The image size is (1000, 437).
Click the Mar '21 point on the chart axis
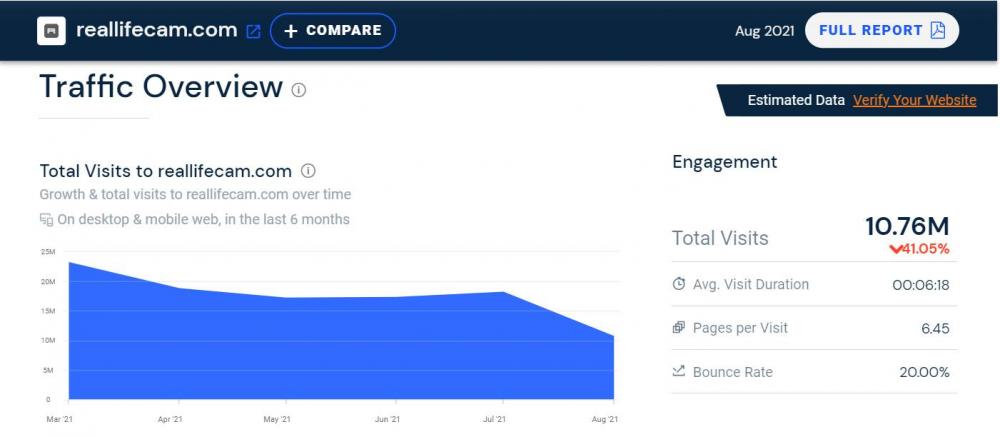click(x=60, y=419)
